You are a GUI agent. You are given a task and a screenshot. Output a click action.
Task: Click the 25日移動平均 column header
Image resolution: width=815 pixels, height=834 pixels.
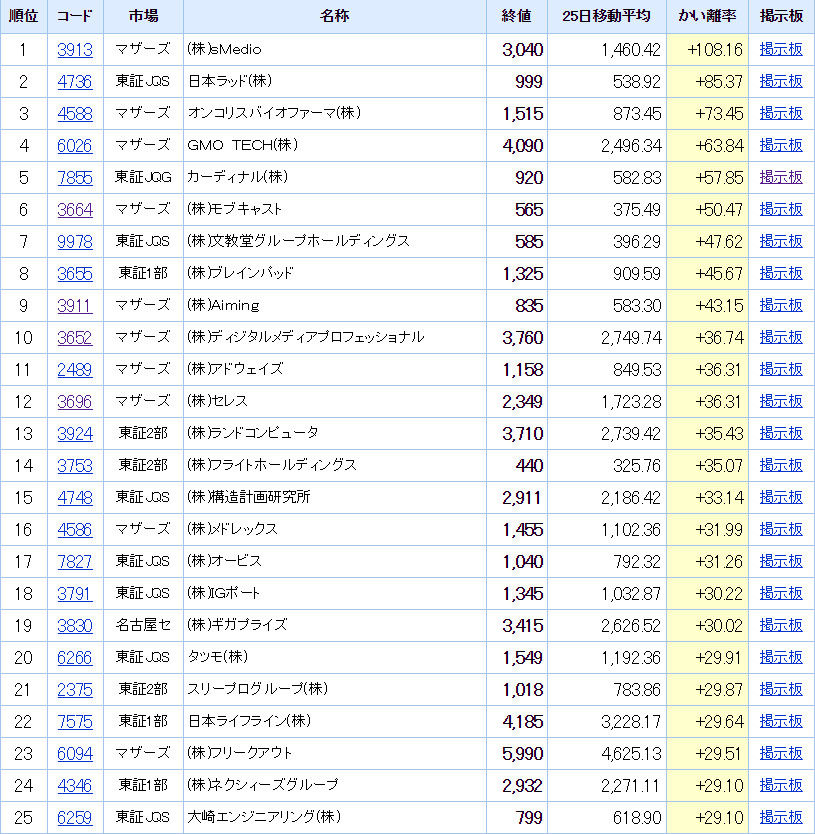click(606, 16)
